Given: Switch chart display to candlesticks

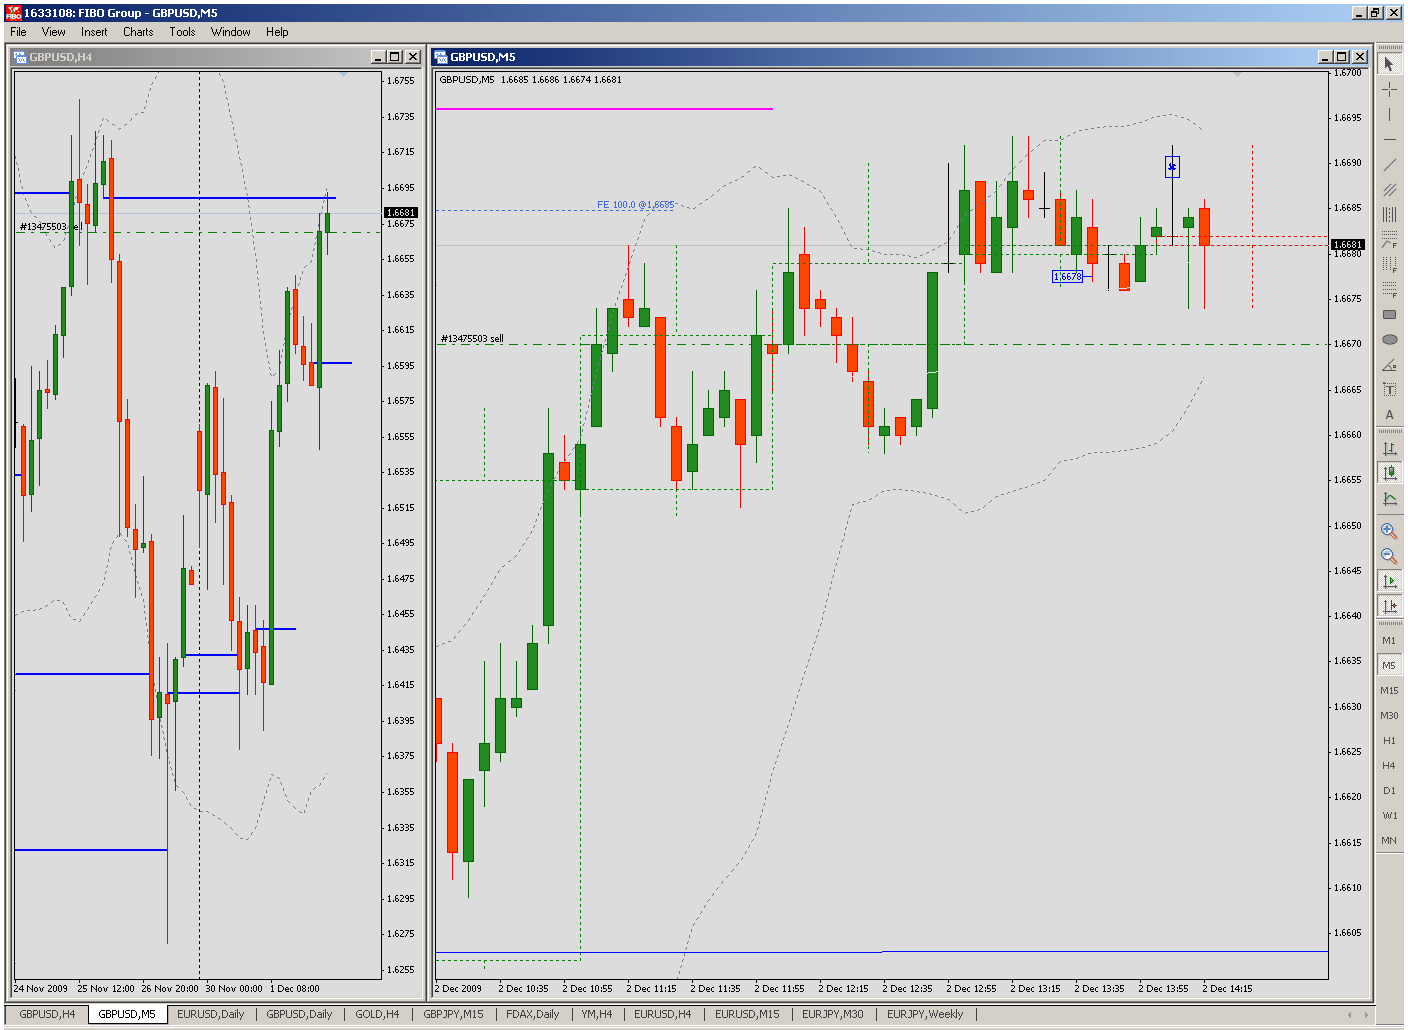Looking at the screenshot, I should tap(1390, 472).
